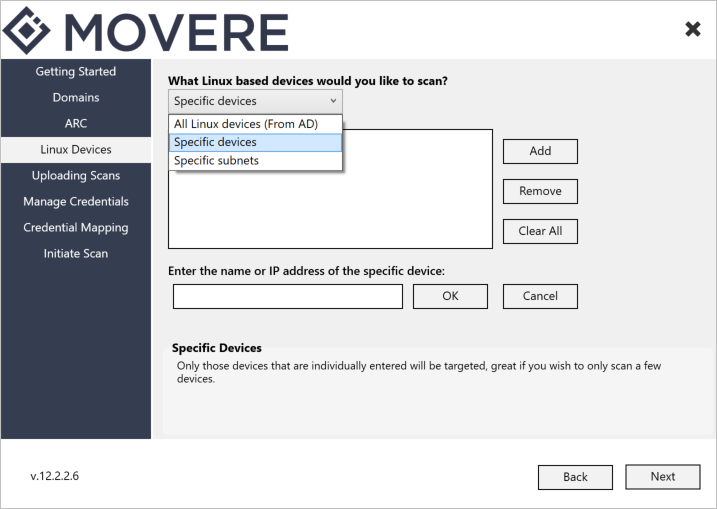Viewport: 717px width, 509px height.
Task: Choose All Linux devices (From AD) option
Action: tap(255, 124)
